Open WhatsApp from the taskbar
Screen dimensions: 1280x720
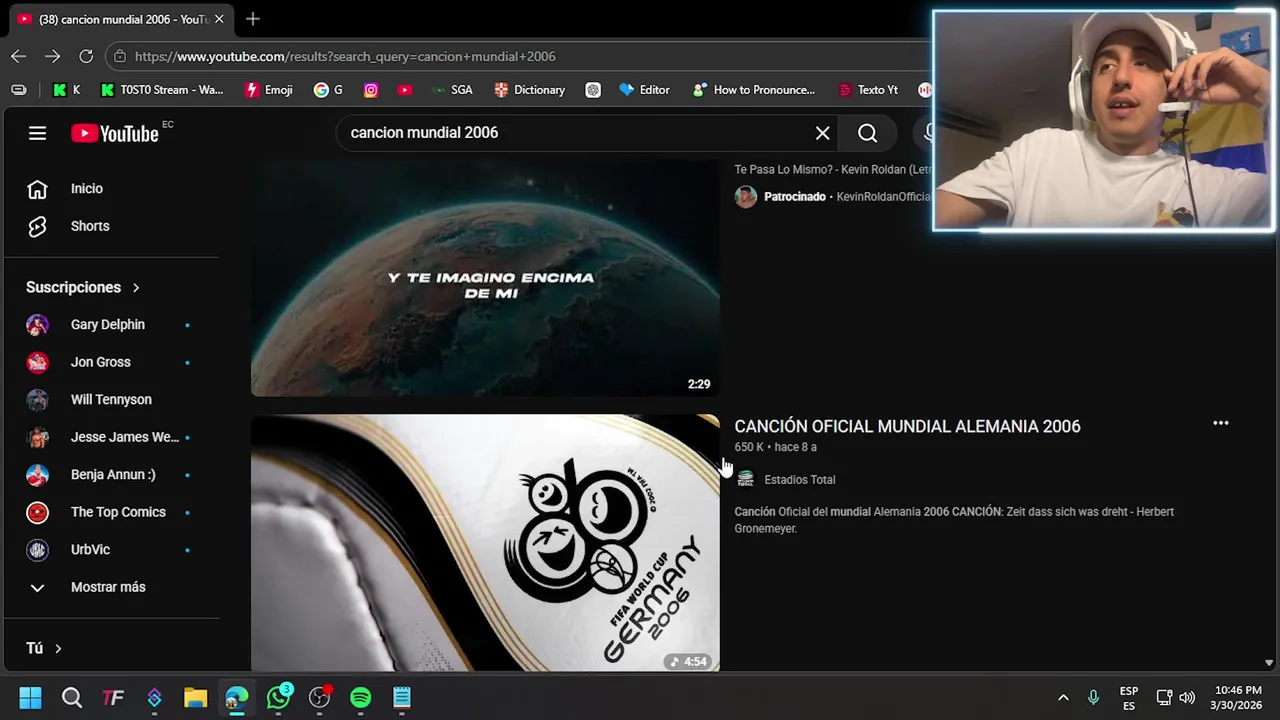pyautogui.click(x=278, y=697)
